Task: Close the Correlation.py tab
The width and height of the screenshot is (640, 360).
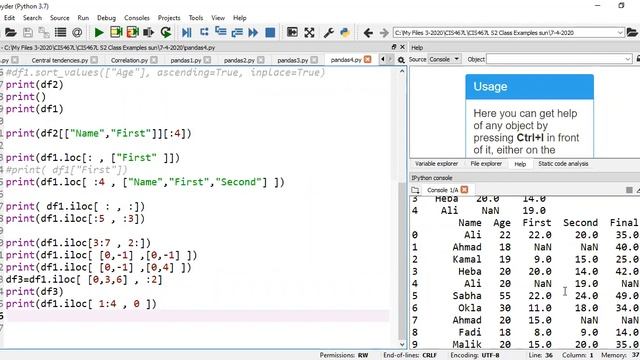Action: tap(154, 60)
